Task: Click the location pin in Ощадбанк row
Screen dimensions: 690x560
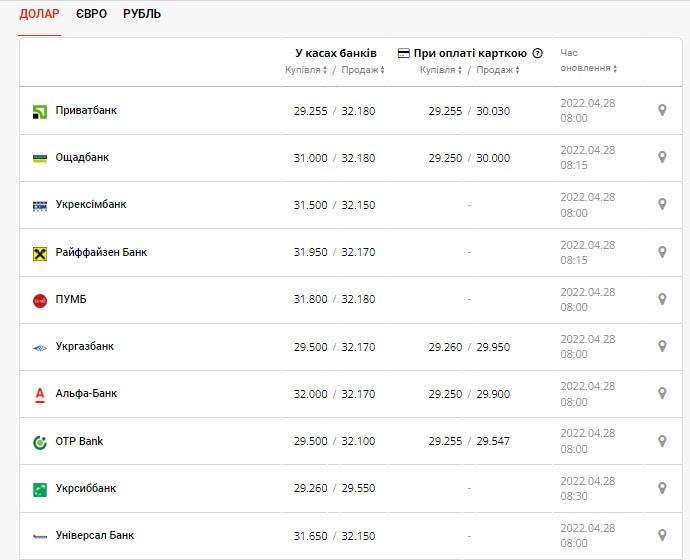Action: point(662,157)
